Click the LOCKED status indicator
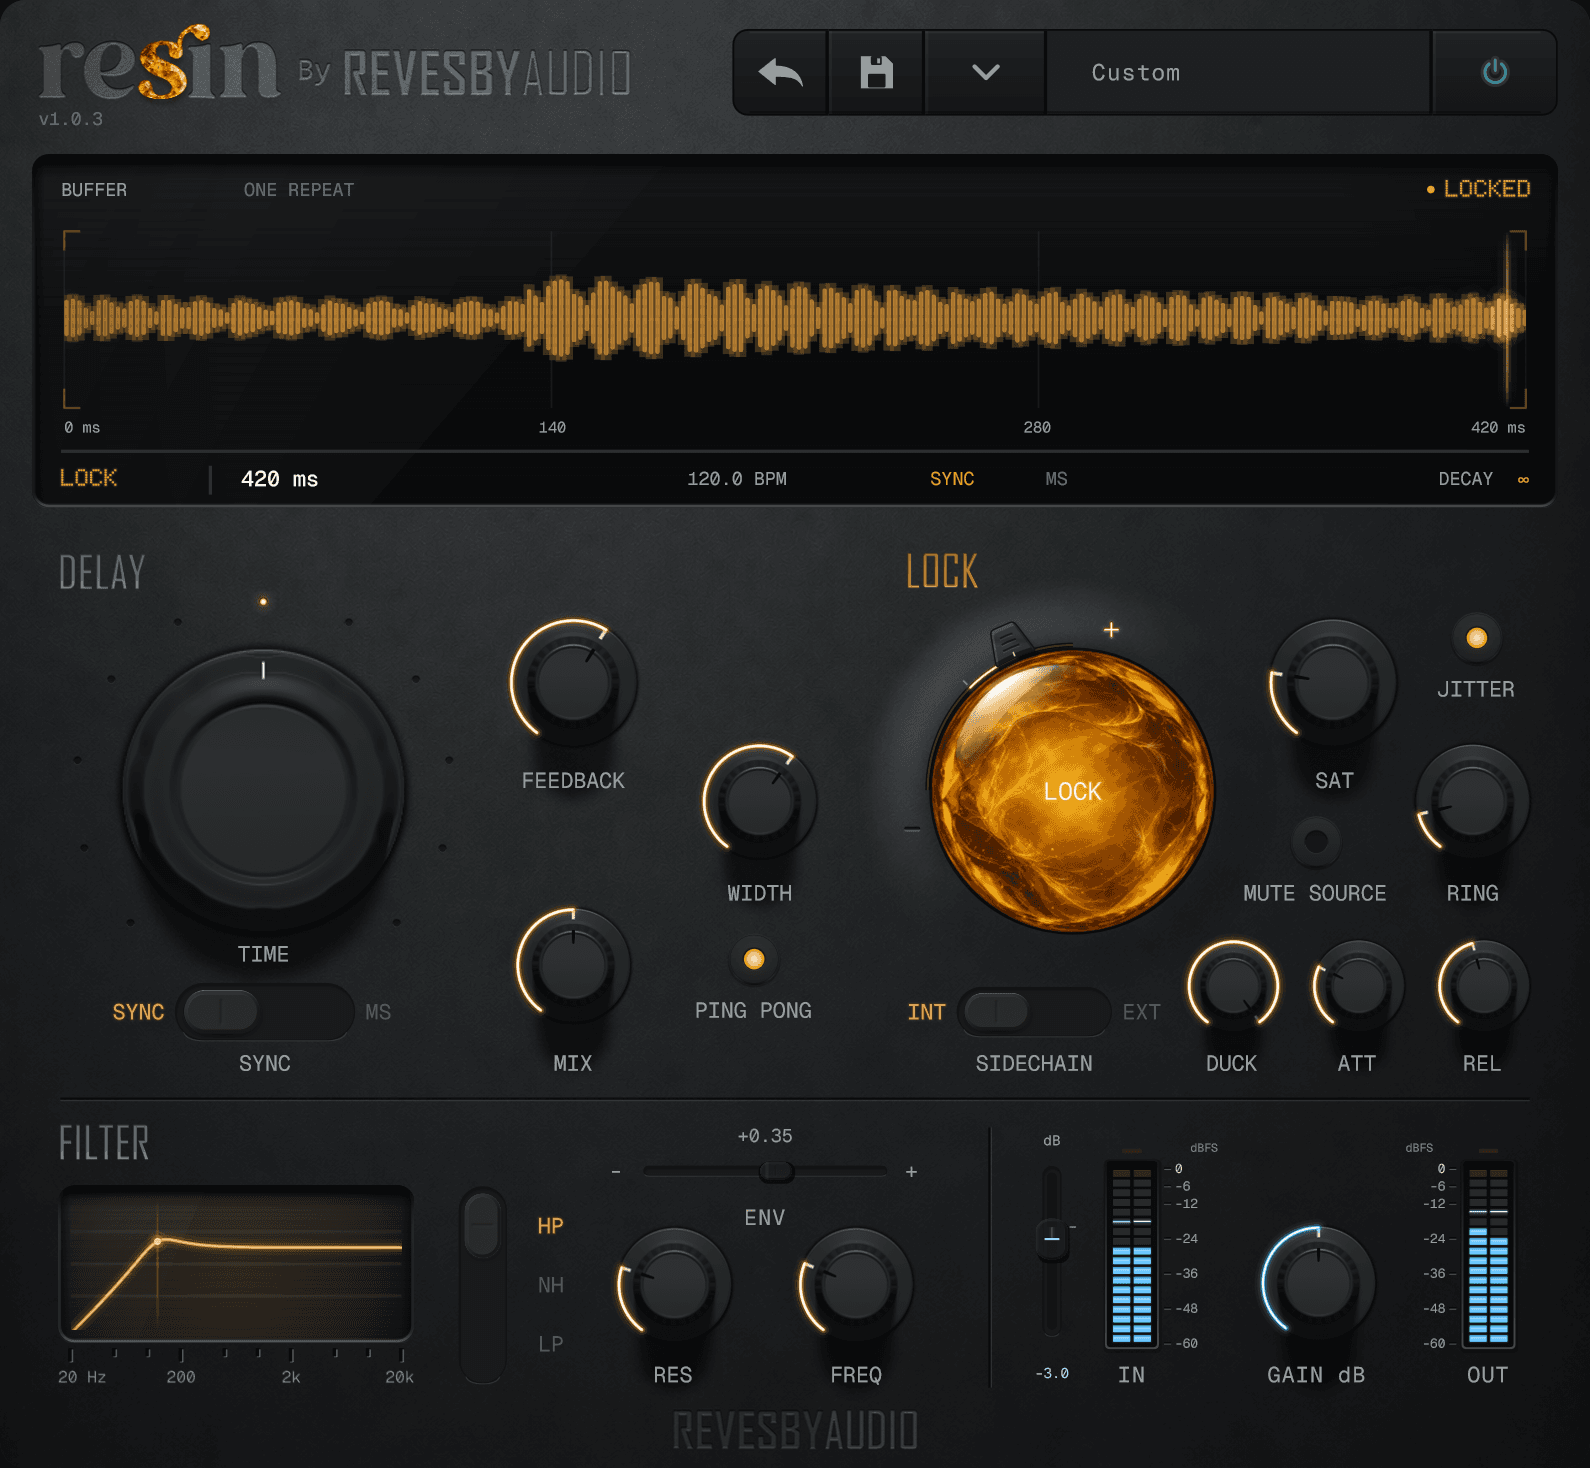 pyautogui.click(x=1478, y=189)
